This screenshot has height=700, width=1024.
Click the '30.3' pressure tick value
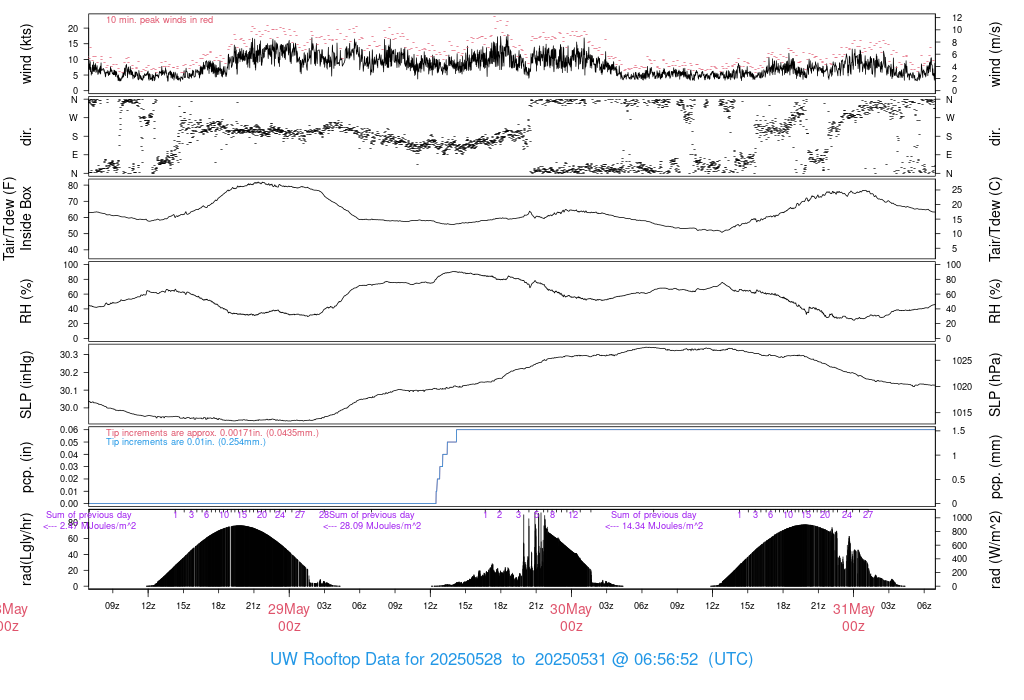click(x=69, y=355)
